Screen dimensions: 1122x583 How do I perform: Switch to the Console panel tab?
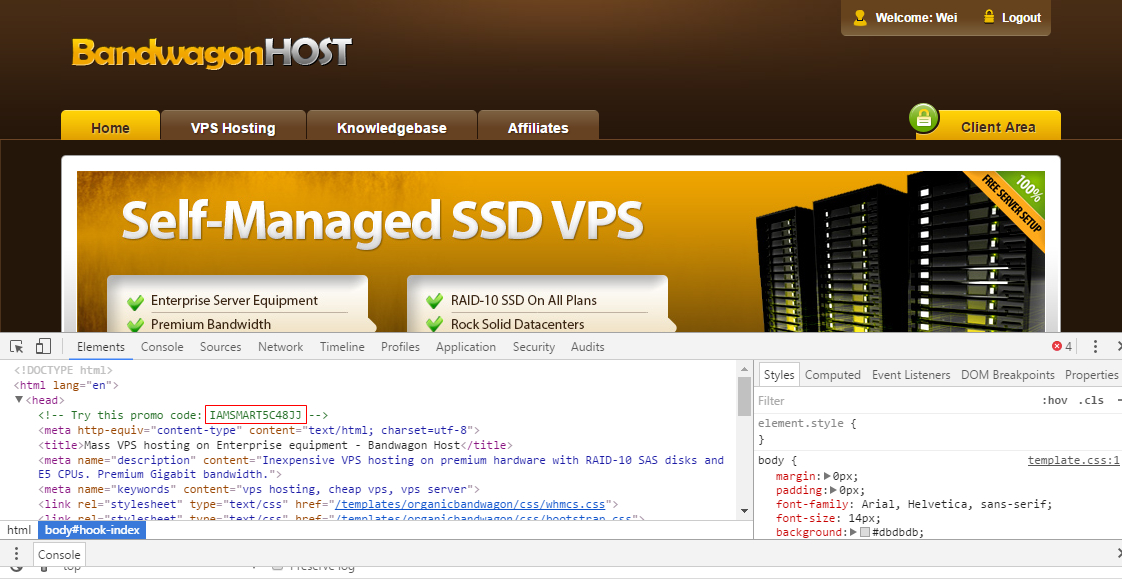coord(162,346)
